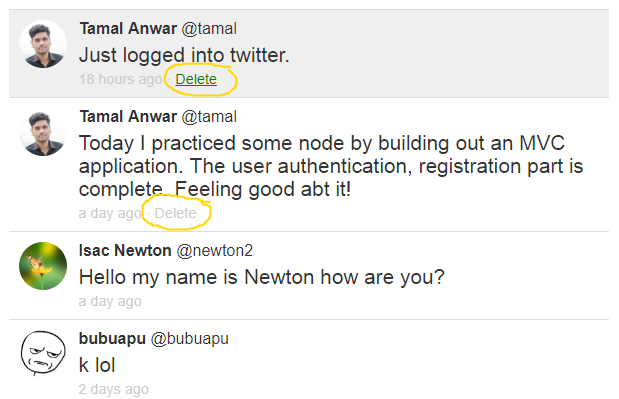Open Tamal Anwar's avatar on second tweet
This screenshot has width=619, height=399.
pos(43,132)
